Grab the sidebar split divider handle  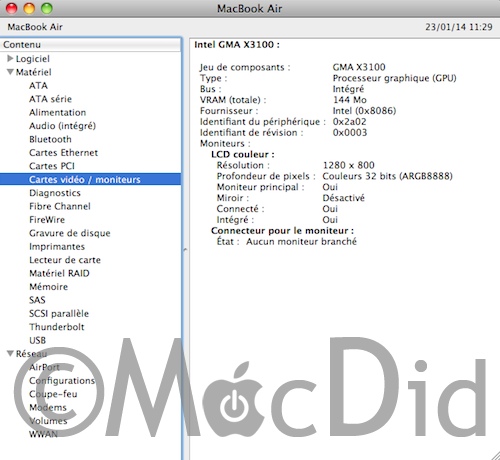pos(185,249)
